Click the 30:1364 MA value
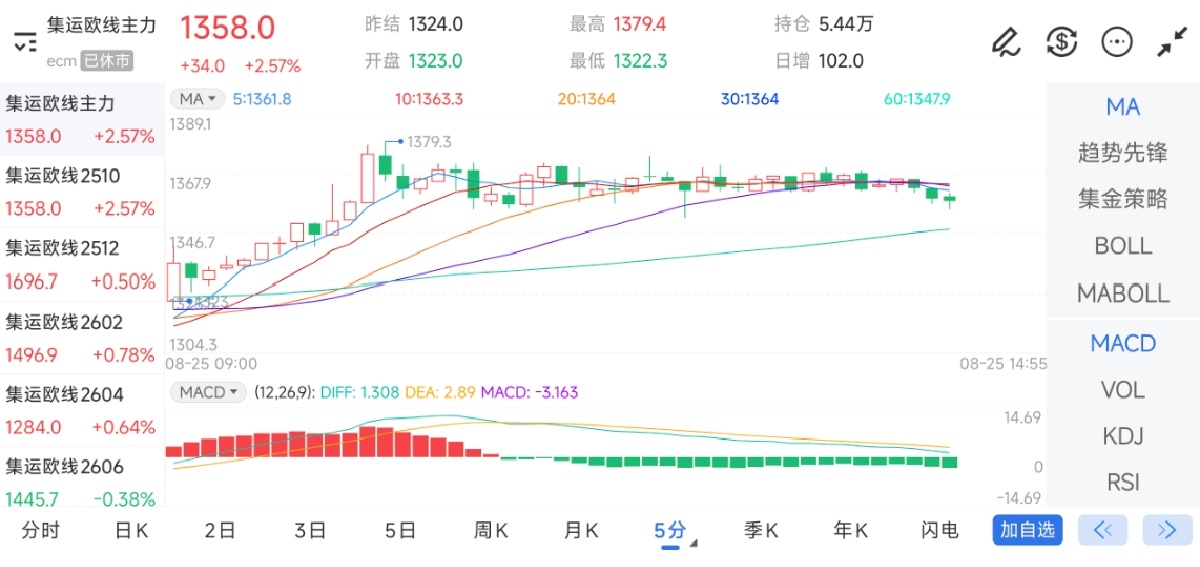The image size is (1200, 567). point(750,99)
